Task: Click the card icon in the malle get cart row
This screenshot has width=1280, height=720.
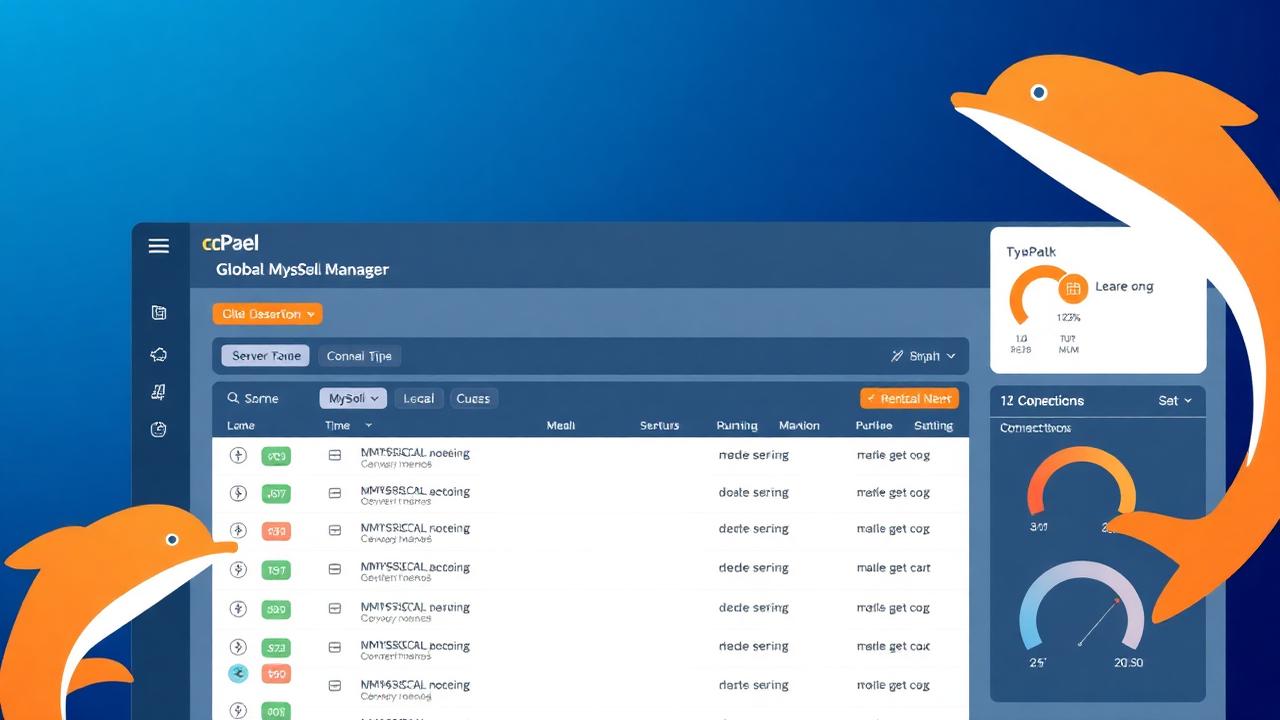Action: pyautogui.click(x=335, y=570)
